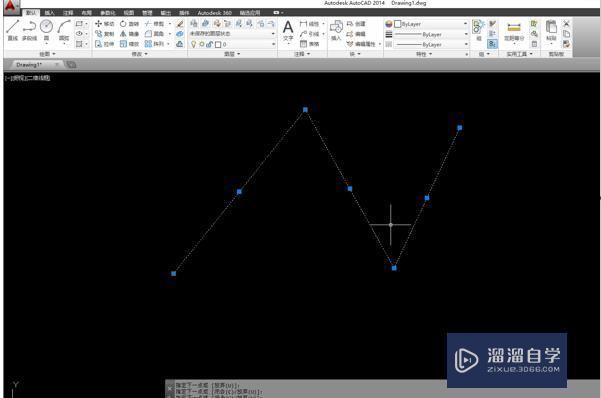Viewport: 601px width, 398px height.
Task: Toggle layer 0 freeze sun icon
Action: [202, 44]
